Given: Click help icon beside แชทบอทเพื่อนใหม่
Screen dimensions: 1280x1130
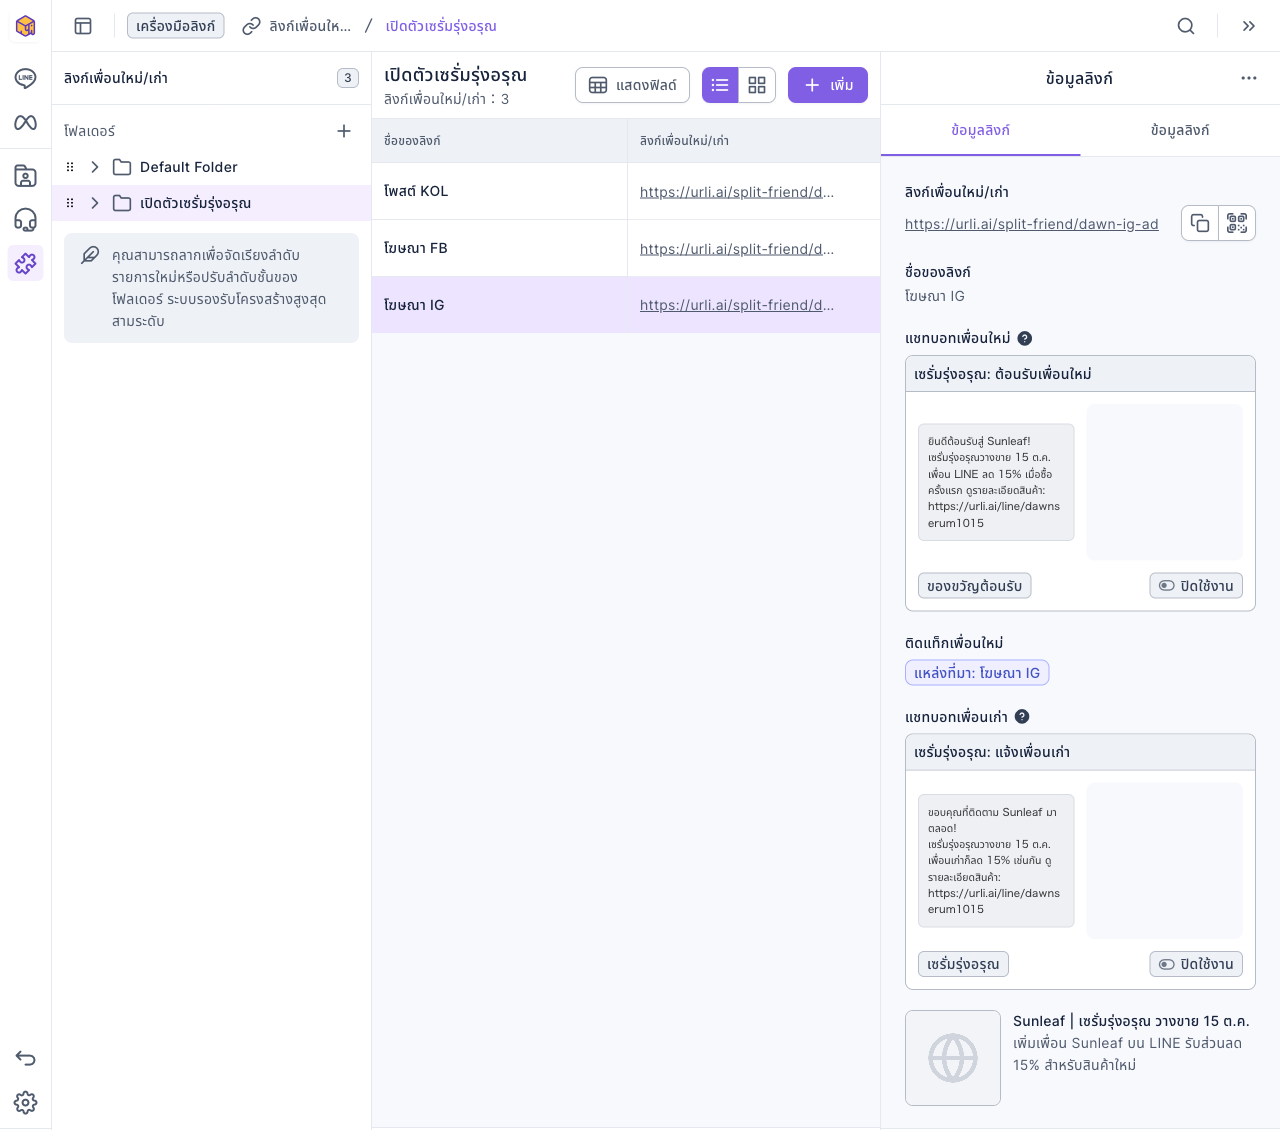Looking at the screenshot, I should (x=1025, y=338).
